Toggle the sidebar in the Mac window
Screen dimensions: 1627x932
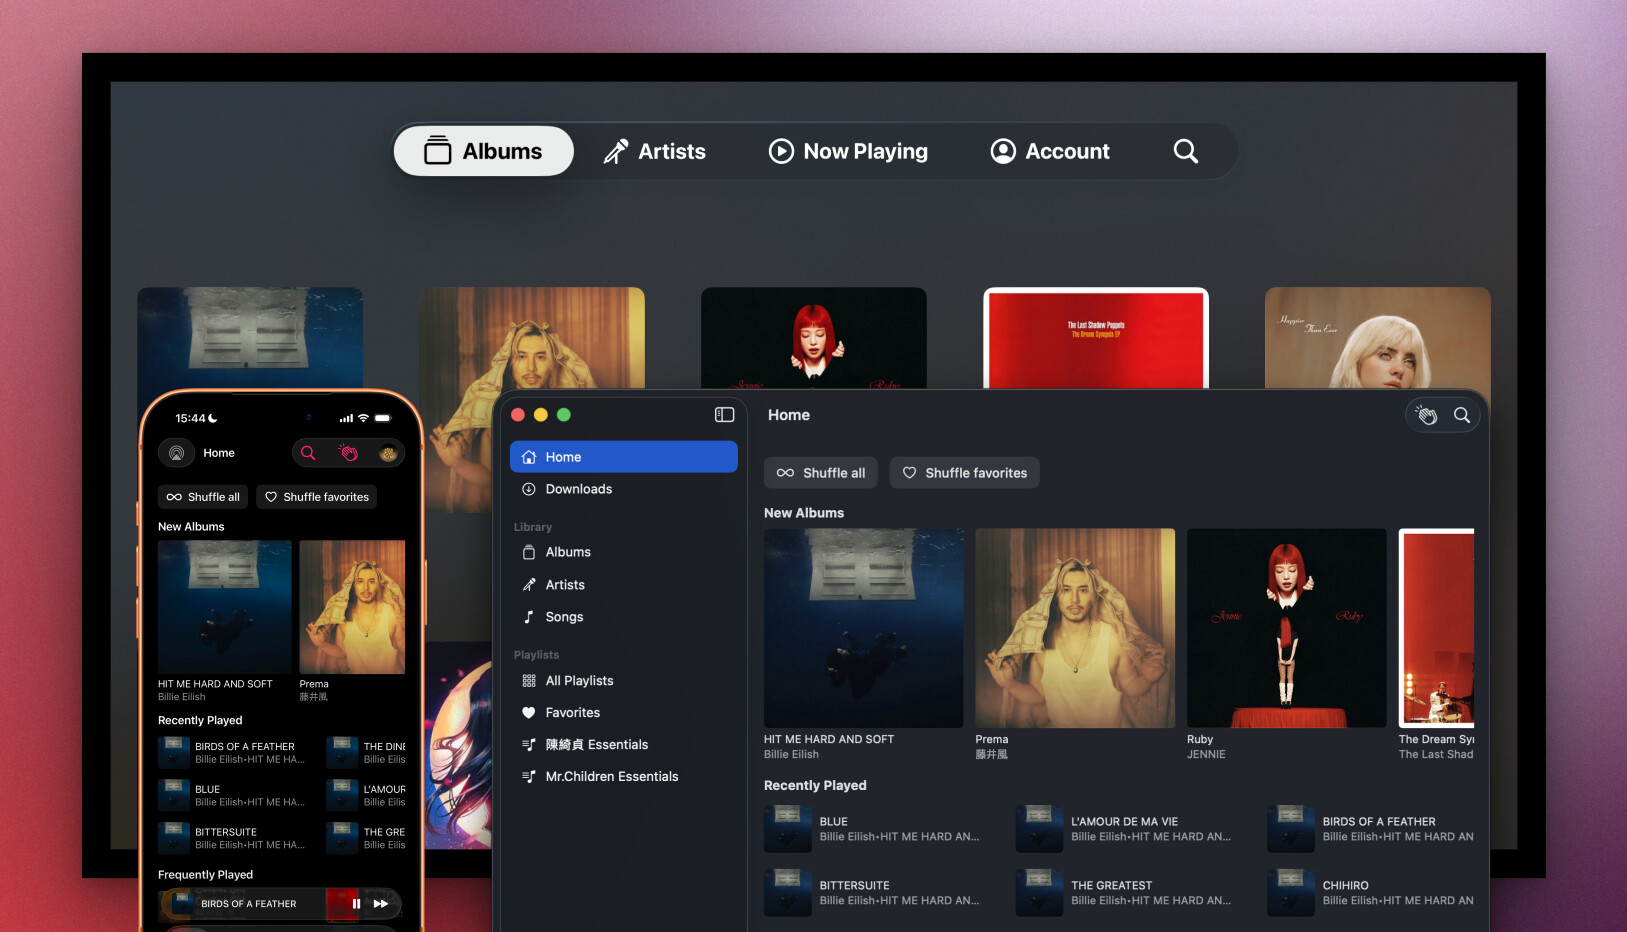coord(724,415)
